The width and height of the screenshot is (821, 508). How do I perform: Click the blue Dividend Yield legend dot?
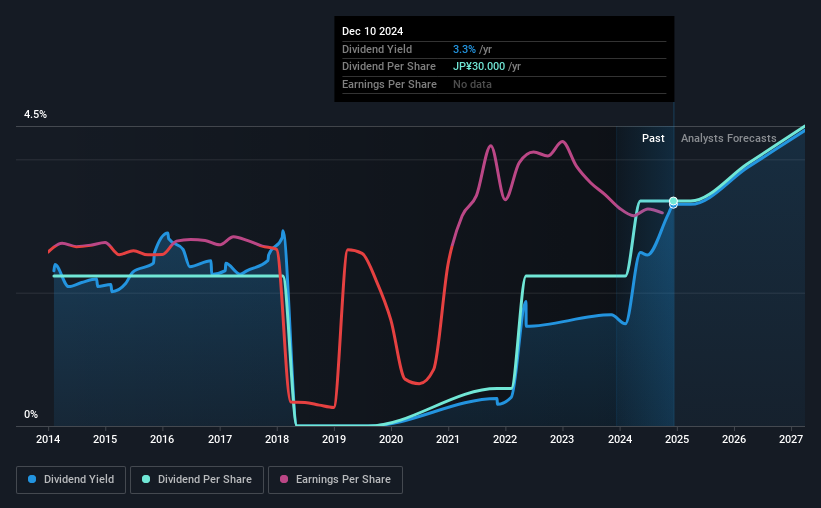click(x=32, y=479)
